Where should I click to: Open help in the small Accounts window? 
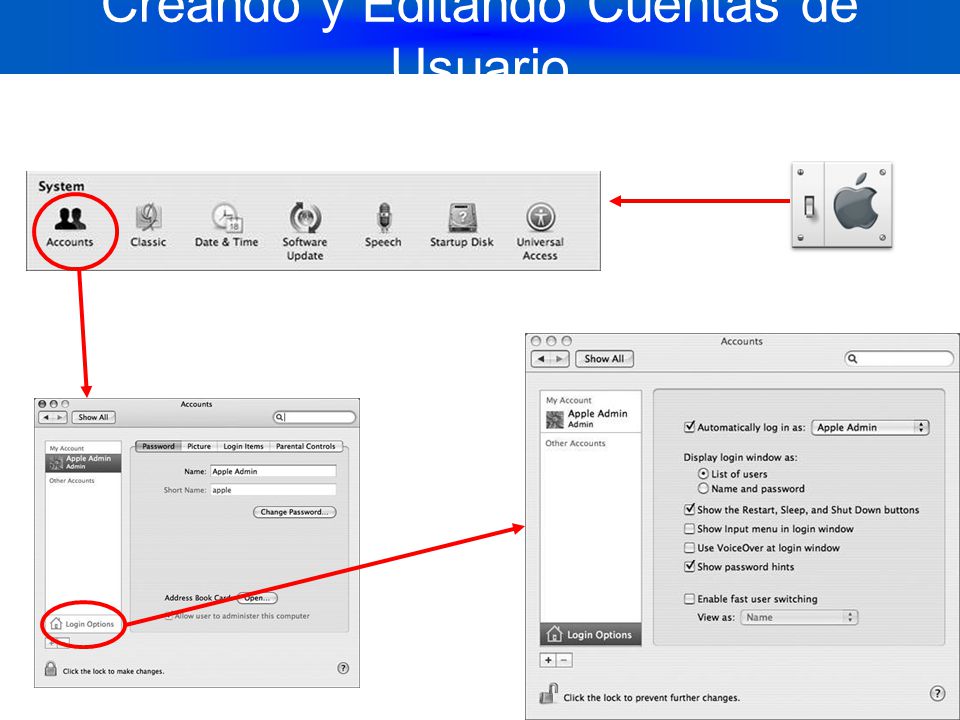click(343, 668)
